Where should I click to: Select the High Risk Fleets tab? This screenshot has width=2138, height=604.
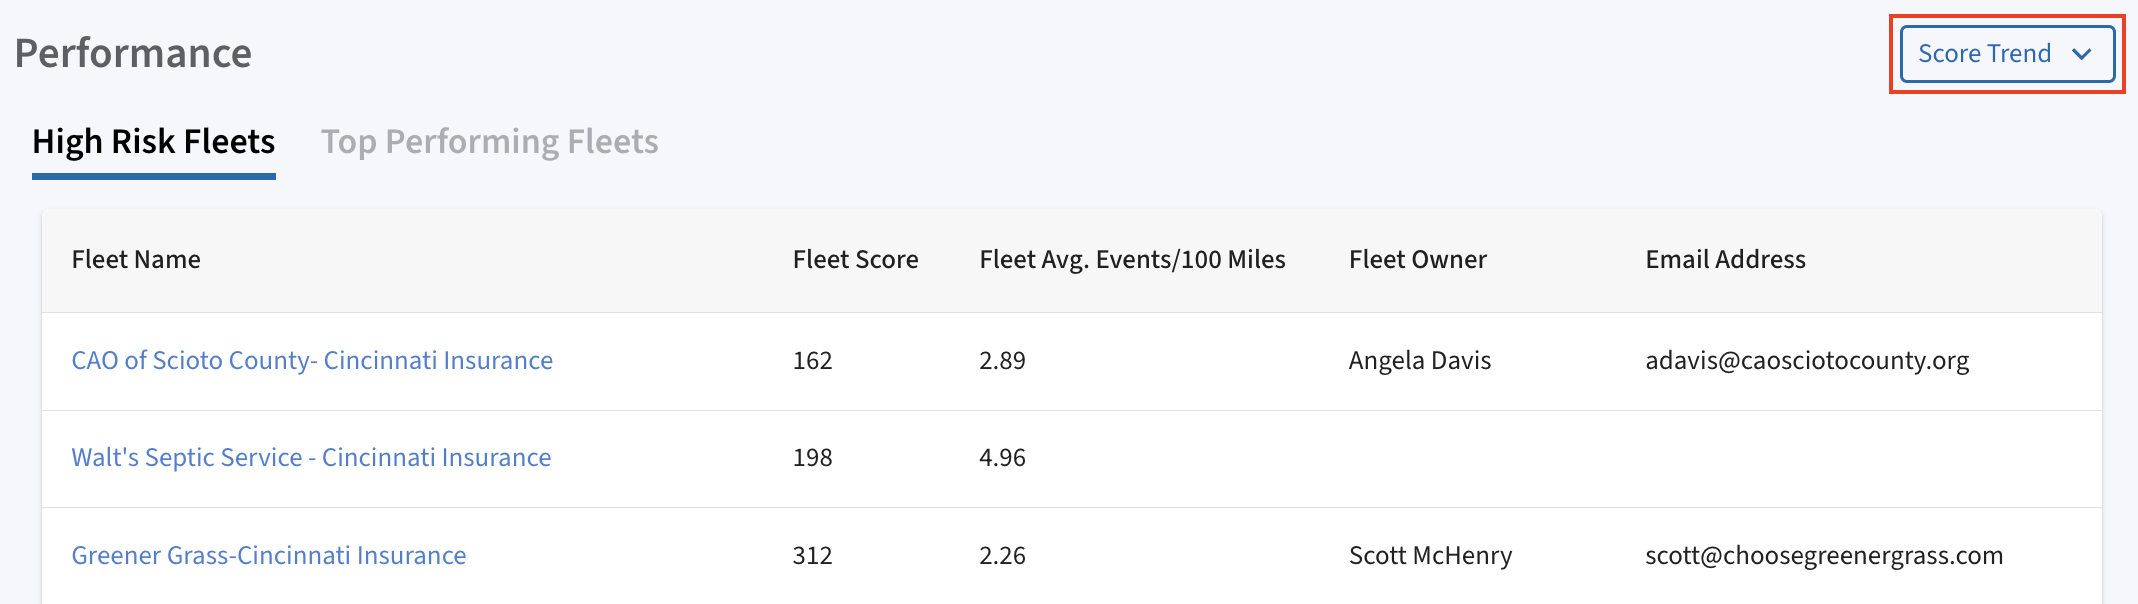pos(154,142)
